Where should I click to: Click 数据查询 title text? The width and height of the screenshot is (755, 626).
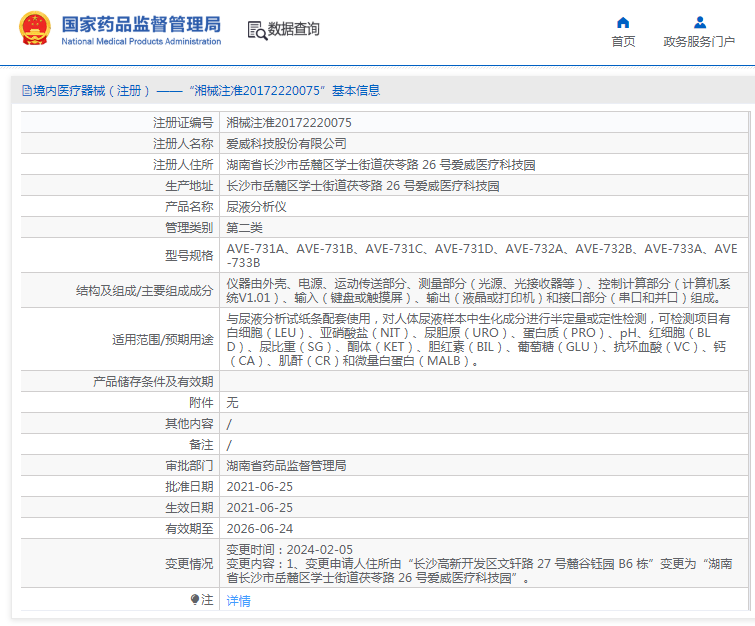click(293, 29)
